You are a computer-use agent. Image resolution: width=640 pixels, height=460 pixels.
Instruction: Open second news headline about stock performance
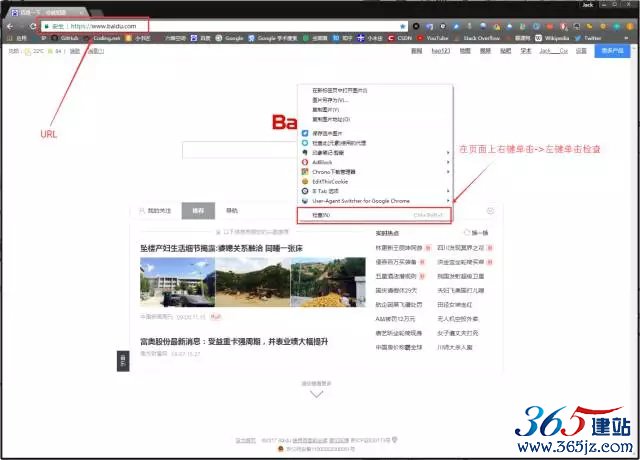pyautogui.click(x=234, y=342)
